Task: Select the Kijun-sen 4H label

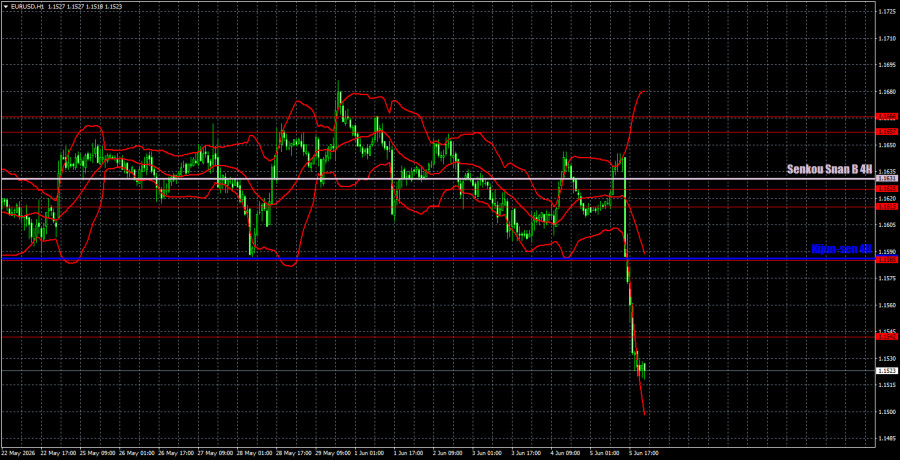Action: (841, 249)
